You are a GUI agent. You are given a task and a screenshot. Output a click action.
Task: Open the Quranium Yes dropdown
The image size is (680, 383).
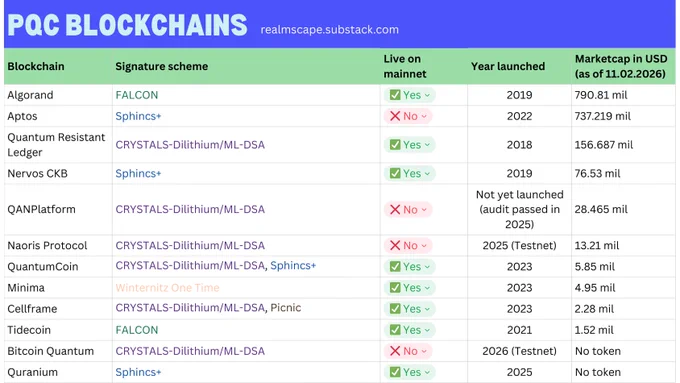409,372
